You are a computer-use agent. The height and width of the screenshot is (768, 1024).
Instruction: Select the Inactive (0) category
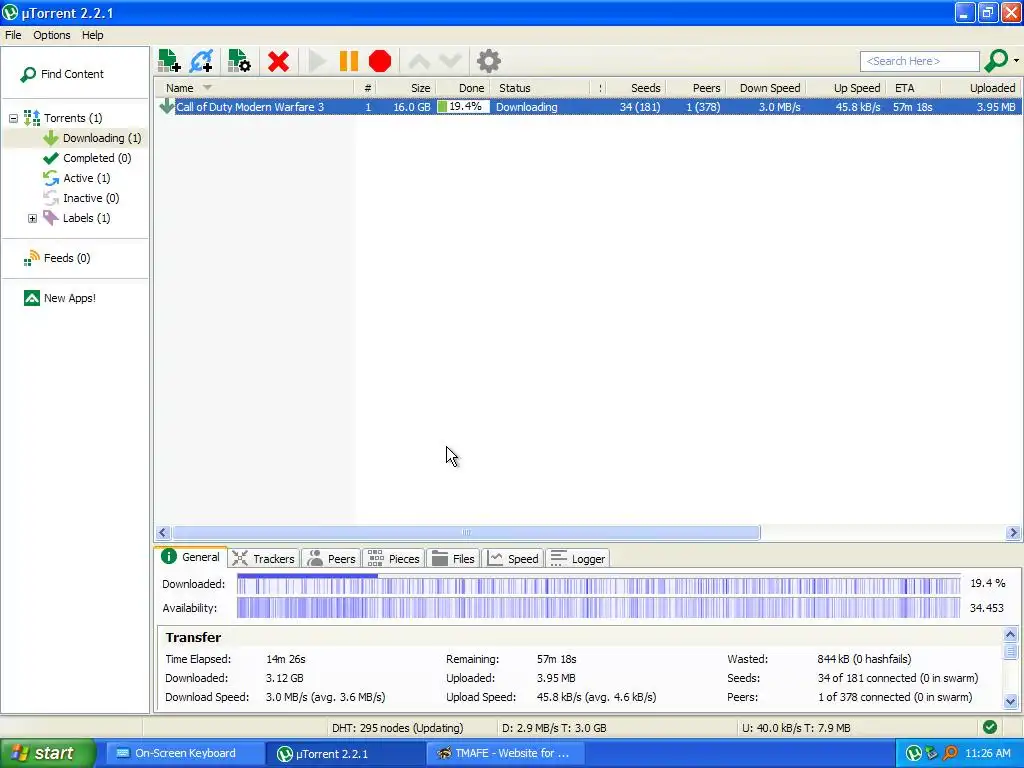click(91, 198)
